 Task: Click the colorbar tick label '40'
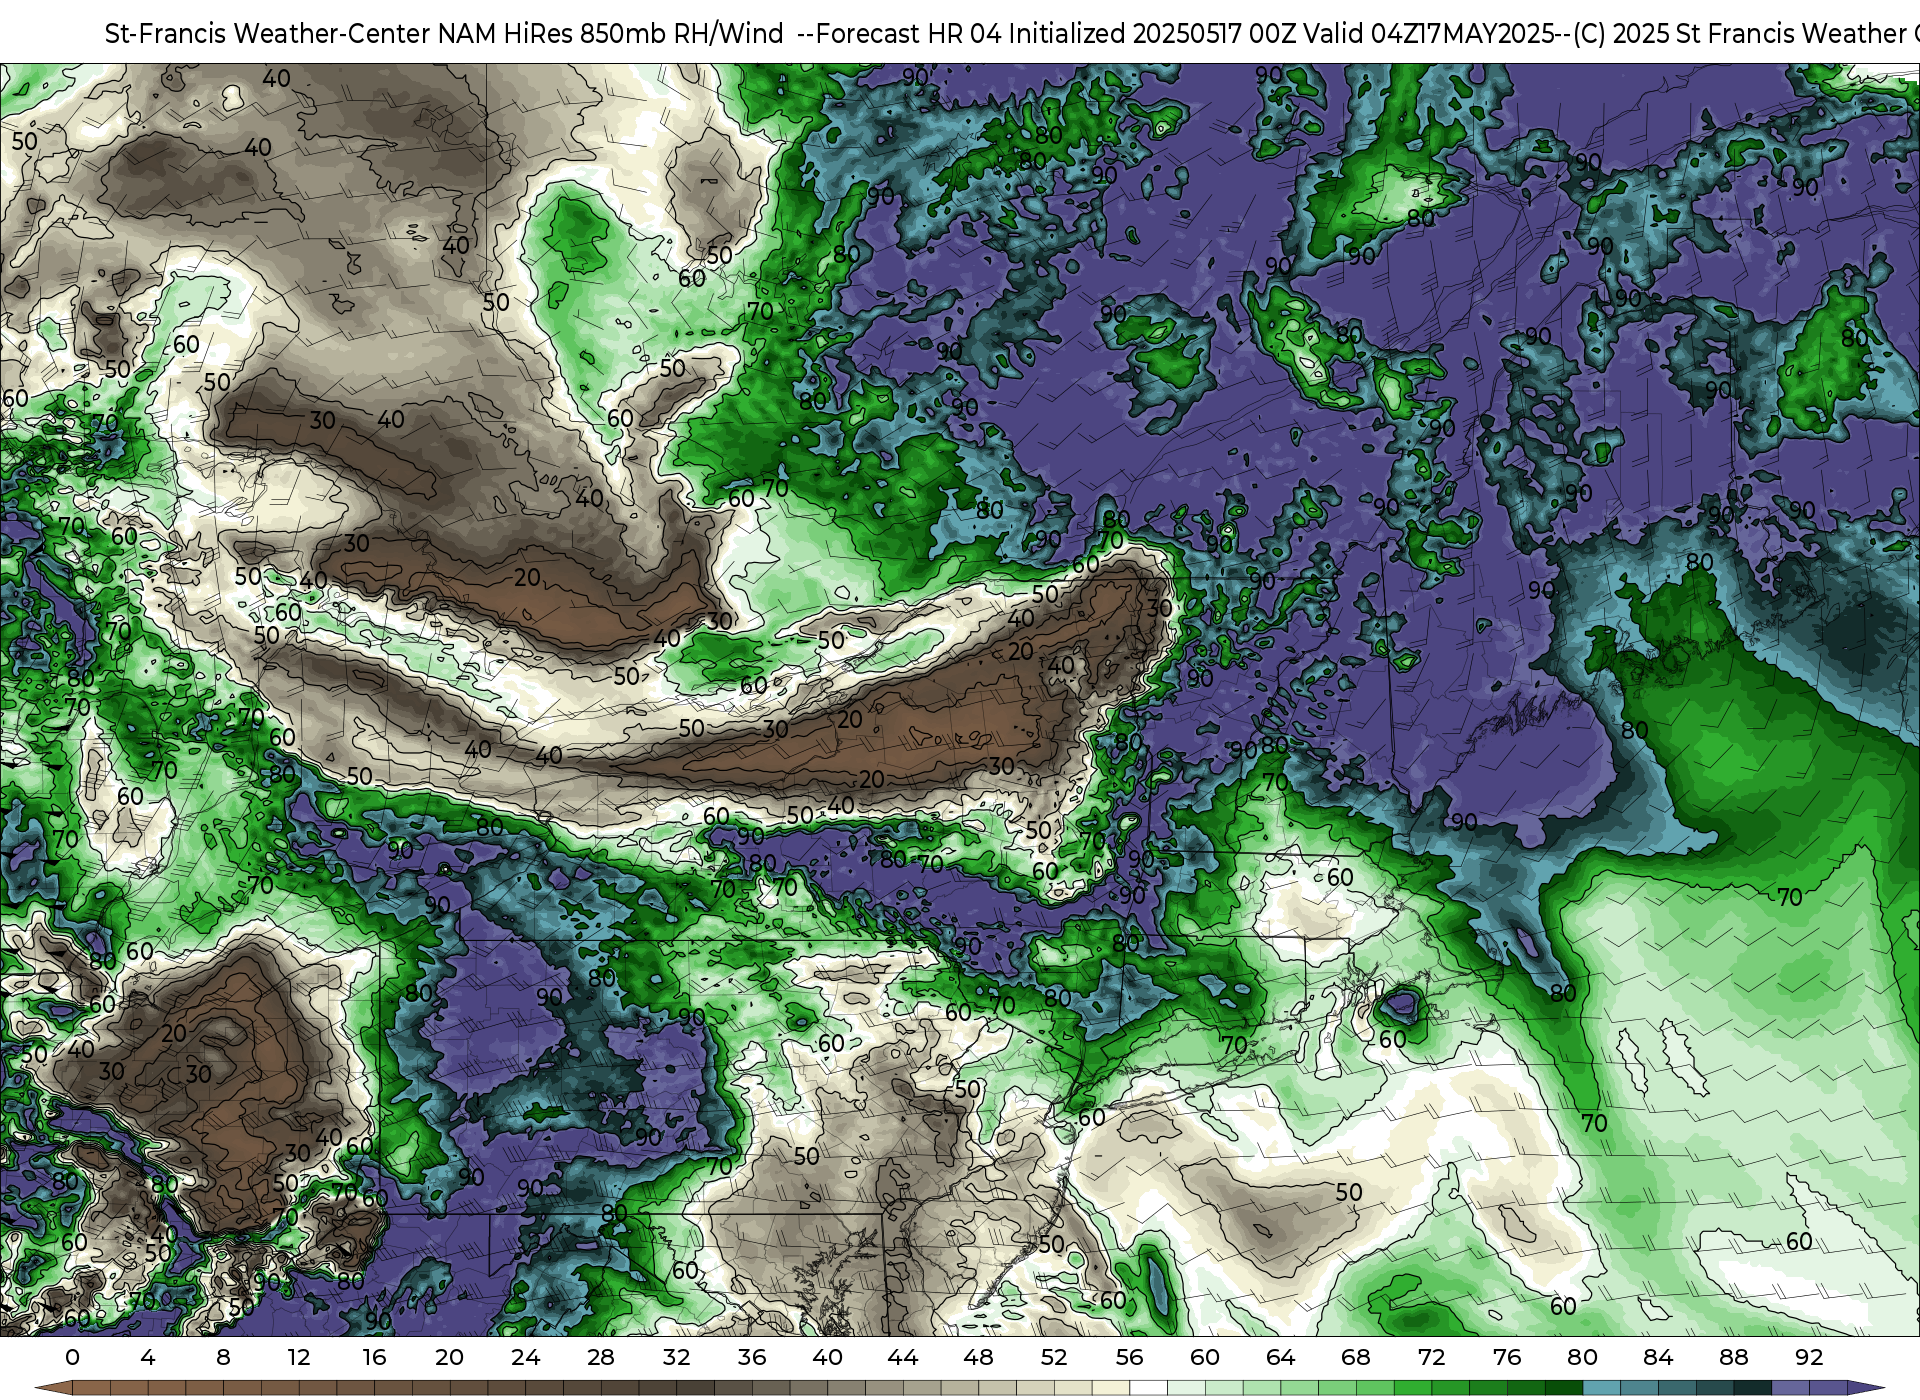pyautogui.click(x=827, y=1358)
